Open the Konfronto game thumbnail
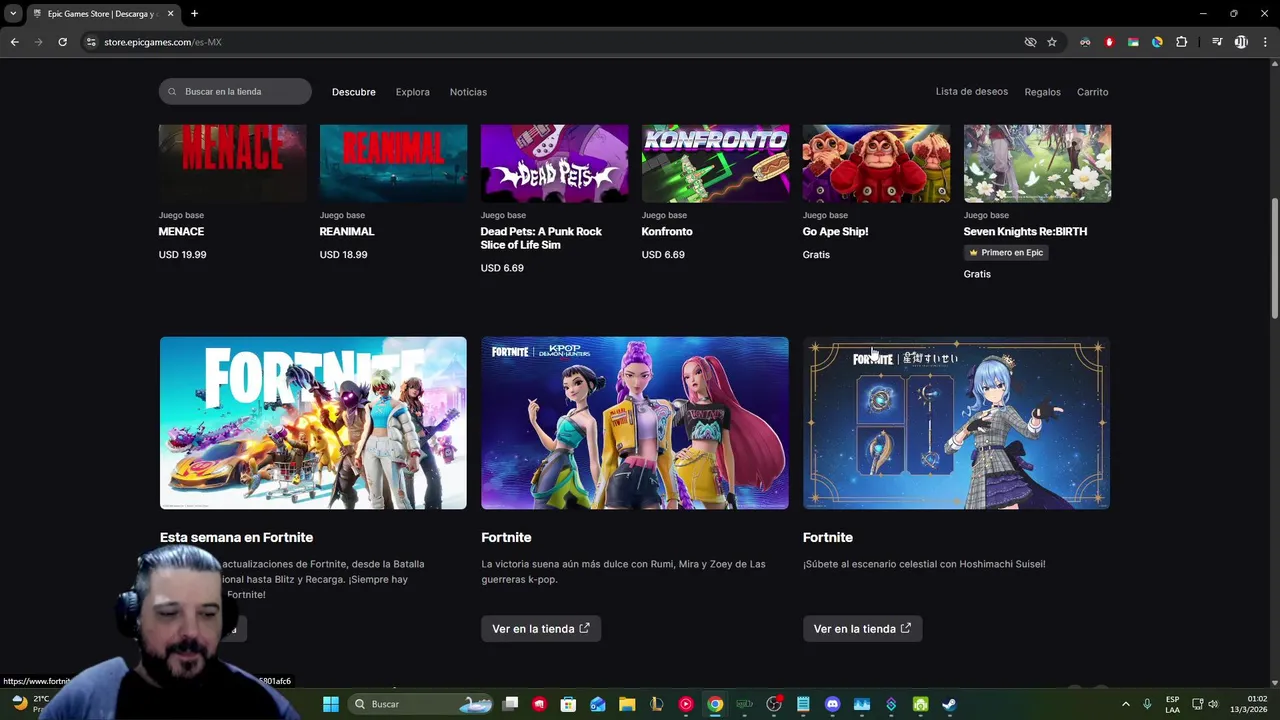 [x=715, y=163]
